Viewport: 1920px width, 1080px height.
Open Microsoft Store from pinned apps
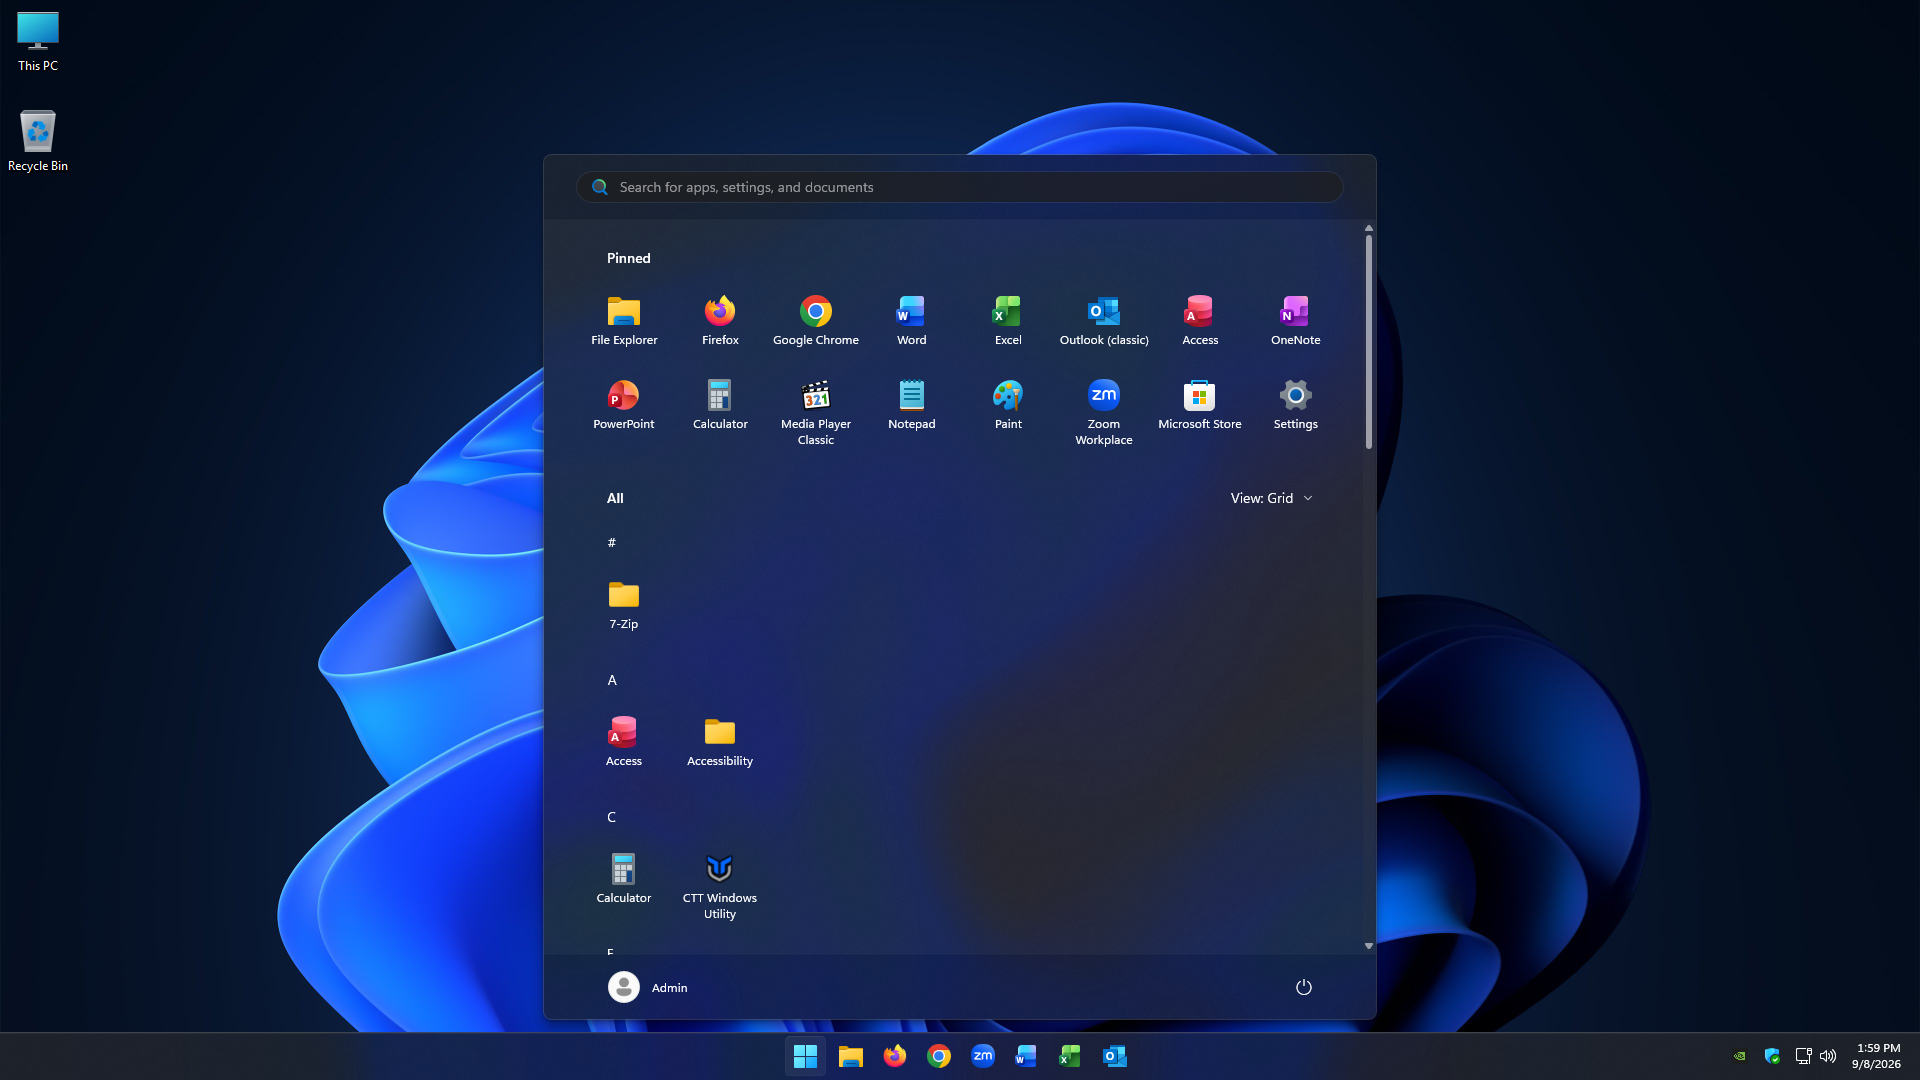[1200, 405]
